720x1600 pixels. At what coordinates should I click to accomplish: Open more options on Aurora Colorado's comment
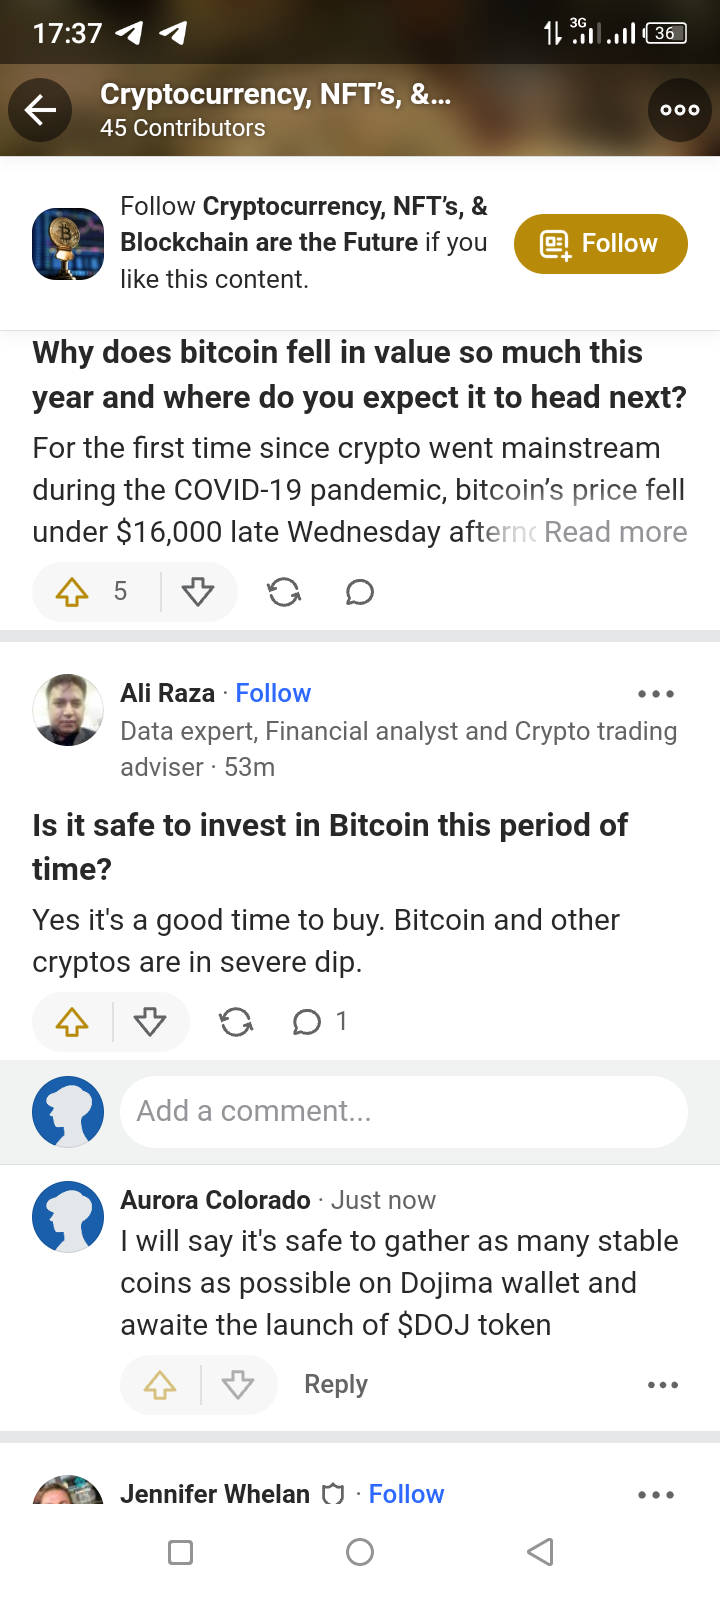pyautogui.click(x=662, y=1385)
